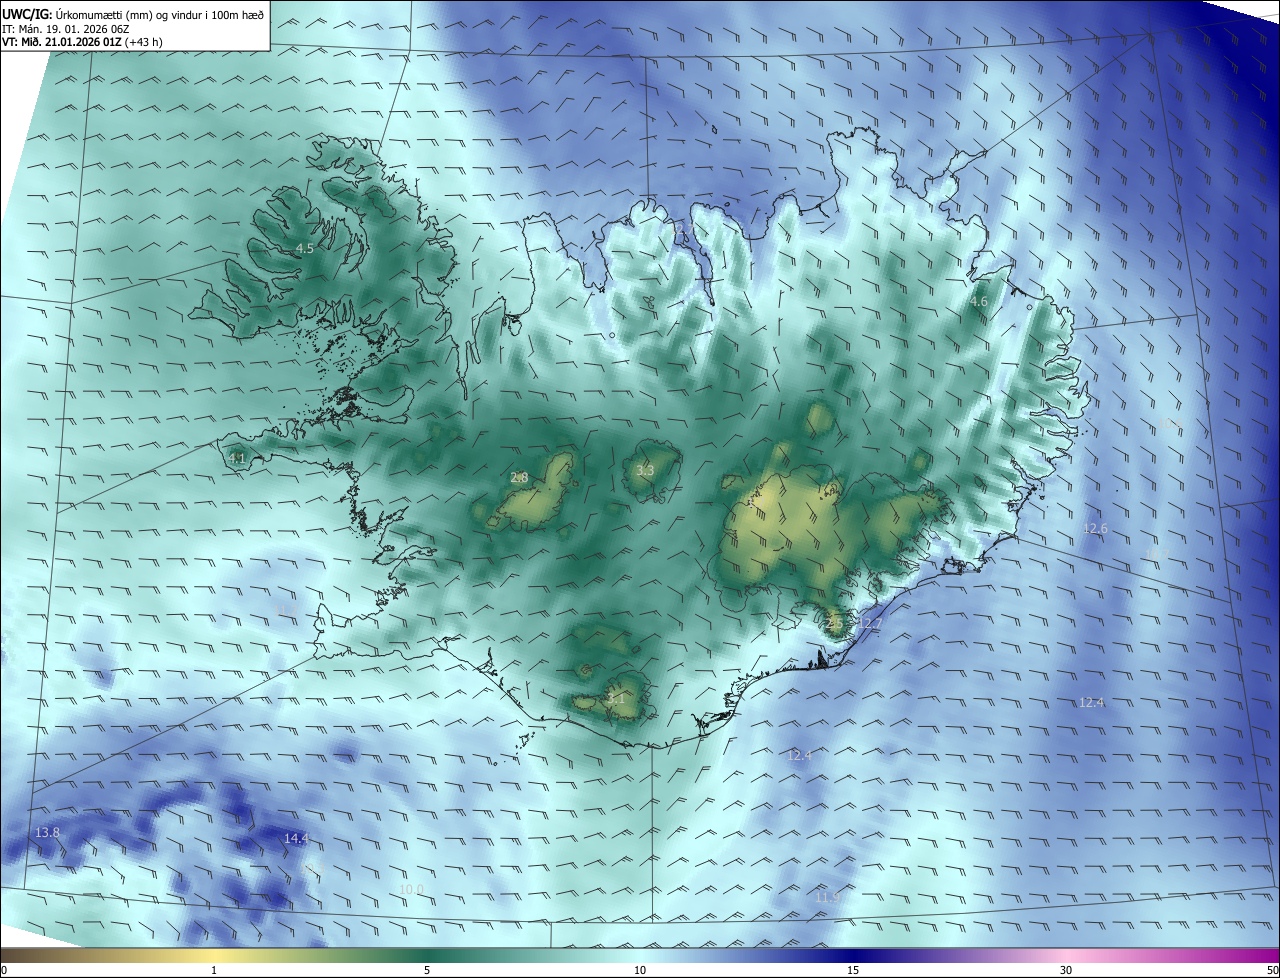Click the 5 tick on the color scale
The image size is (1280, 978).
coord(427,970)
